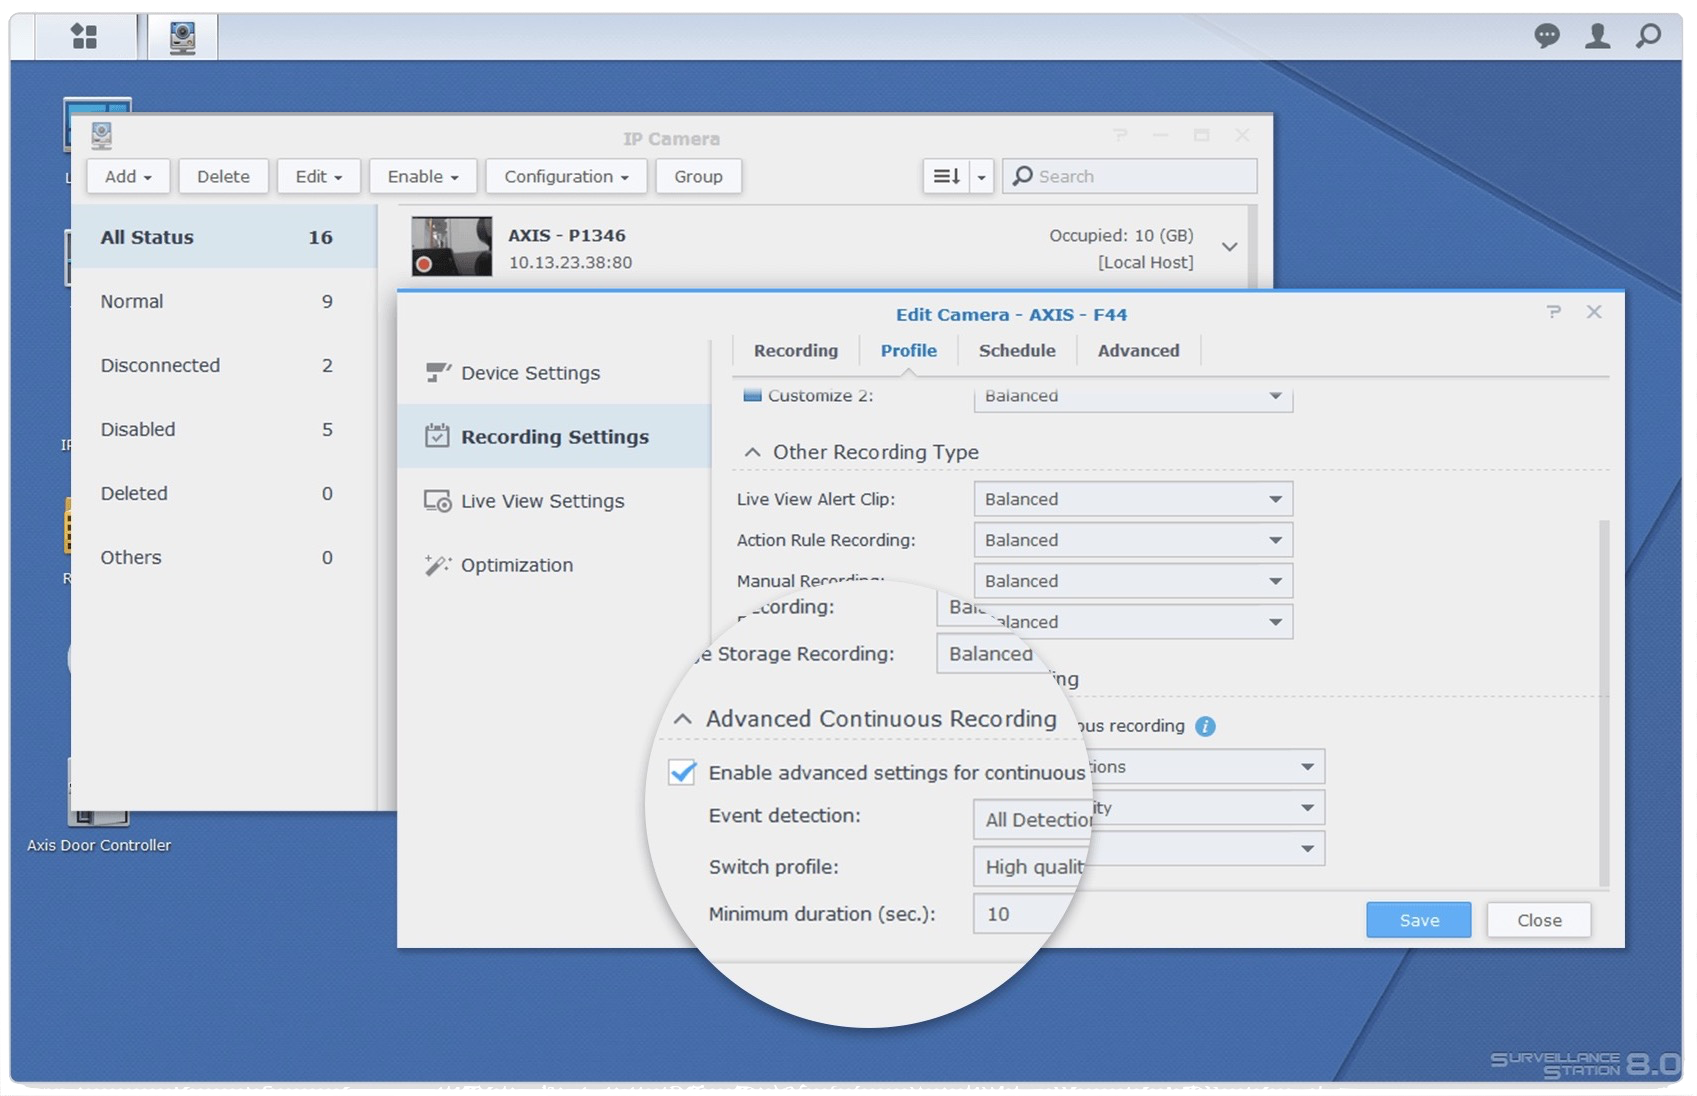Click the top-right search magnifier icon
Screen dimensions: 1697x1096
click(x=1647, y=37)
